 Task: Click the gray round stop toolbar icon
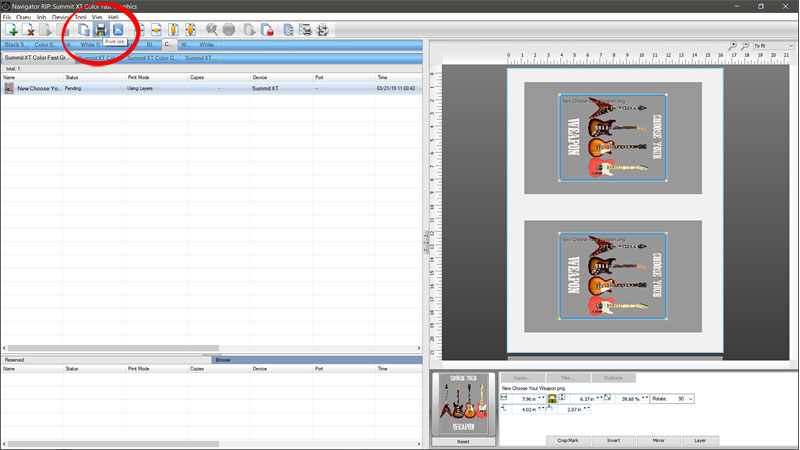pyautogui.click(x=229, y=30)
